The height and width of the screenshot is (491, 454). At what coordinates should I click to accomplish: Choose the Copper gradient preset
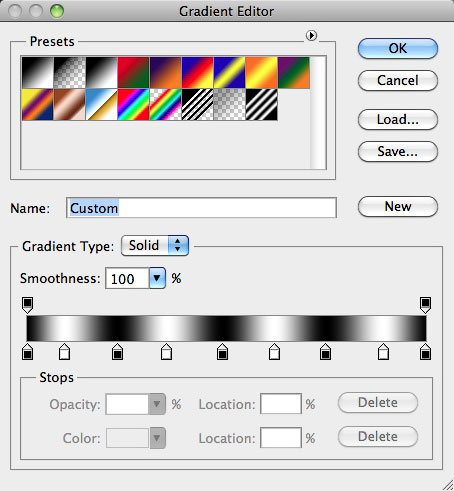click(x=69, y=104)
